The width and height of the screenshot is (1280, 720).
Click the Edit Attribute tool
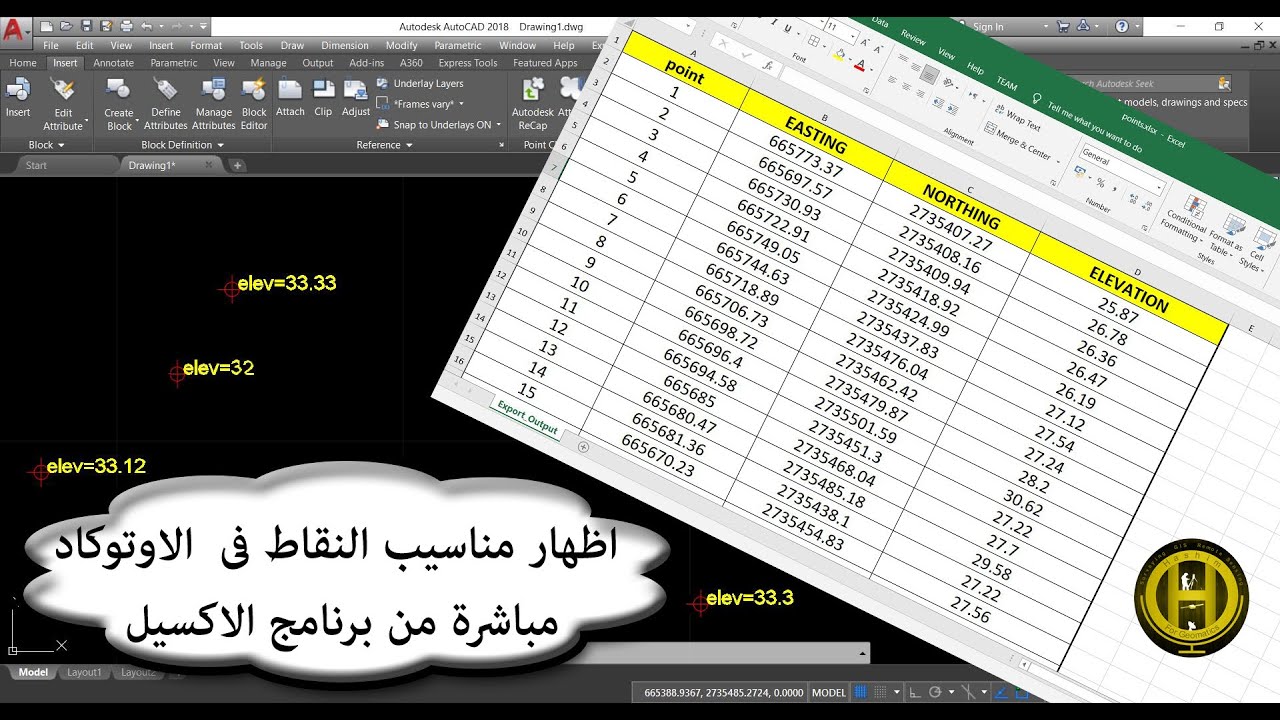63,104
